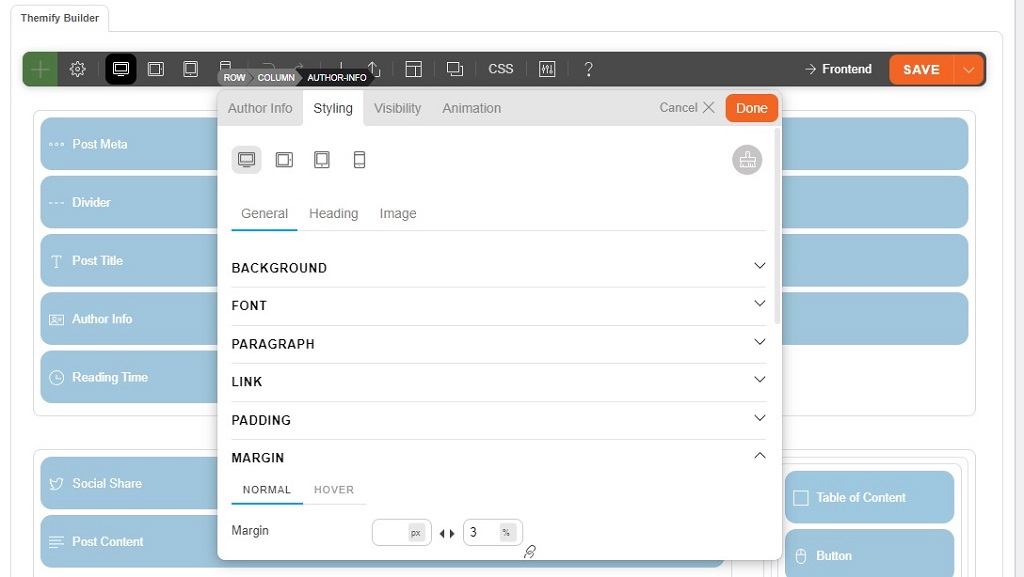Select the Heading sub-tab
The image size is (1024, 577).
click(x=334, y=213)
